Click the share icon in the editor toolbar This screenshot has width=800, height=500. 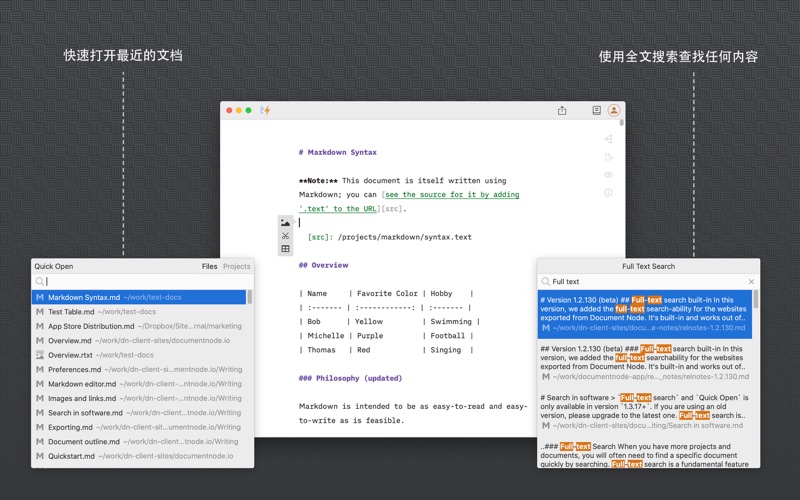(562, 110)
